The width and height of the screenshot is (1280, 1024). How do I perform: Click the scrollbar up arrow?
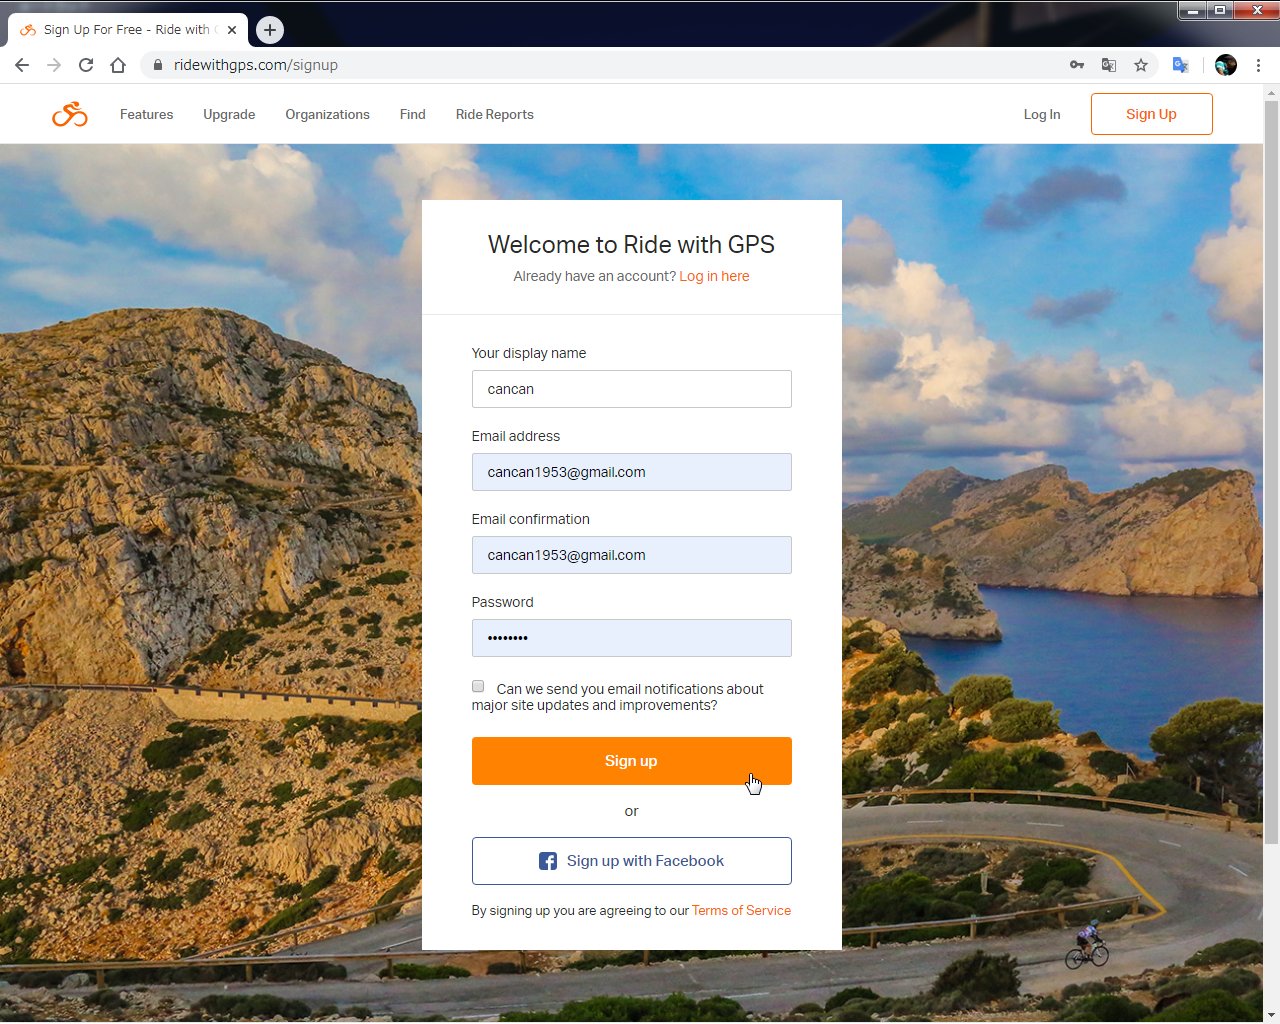[x=1271, y=93]
